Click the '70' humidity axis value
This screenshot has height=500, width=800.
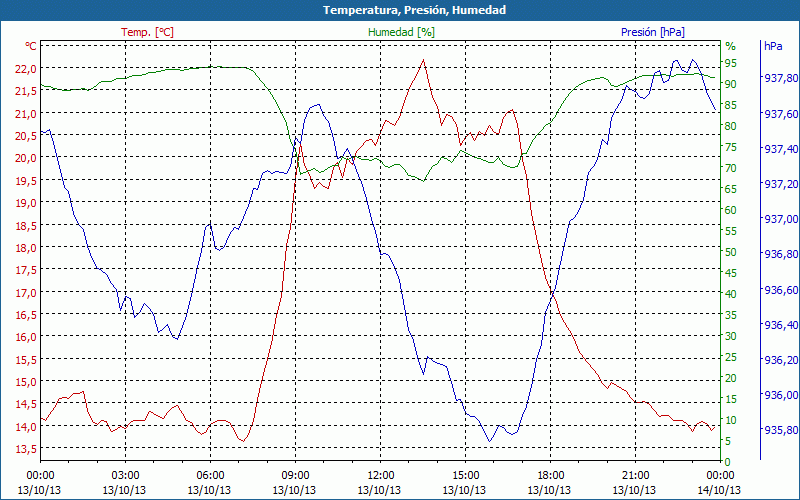(x=731, y=168)
